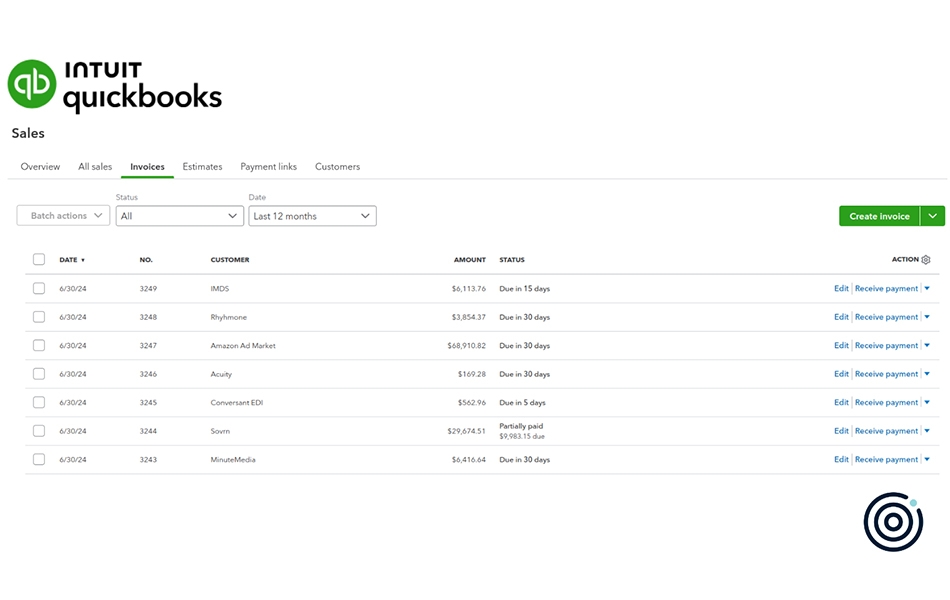Screen dimensions: 950x600
Task: Open the Batch actions dropdown
Action: (63, 216)
